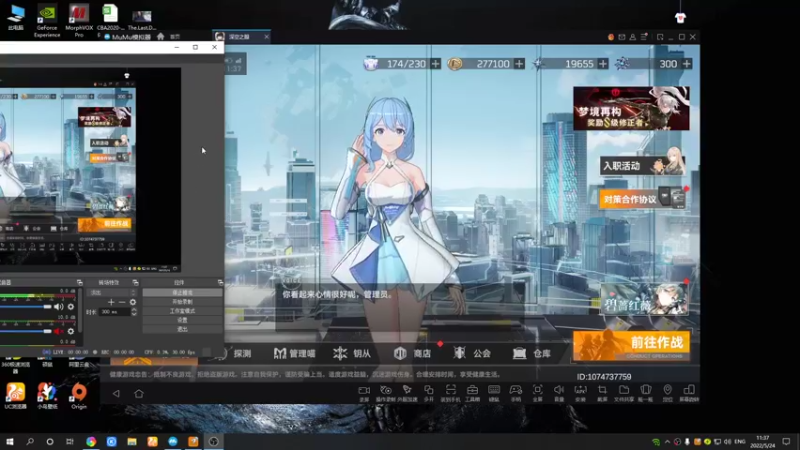Unmute the red muted speaker in OBS mixer
This screenshot has height=450, width=800.
coord(59,331)
